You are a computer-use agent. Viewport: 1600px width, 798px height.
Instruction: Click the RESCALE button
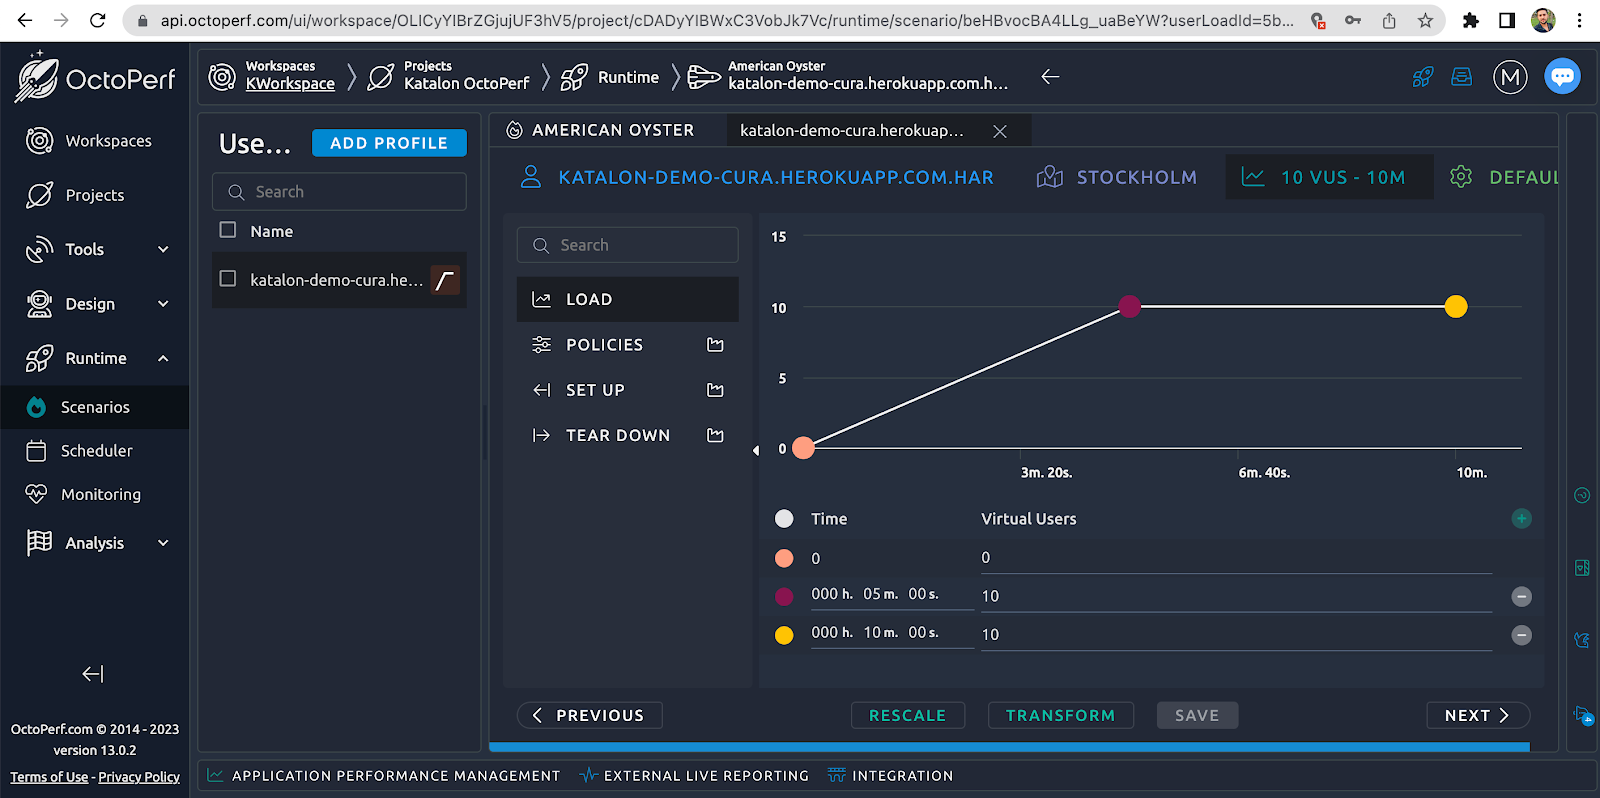(907, 715)
